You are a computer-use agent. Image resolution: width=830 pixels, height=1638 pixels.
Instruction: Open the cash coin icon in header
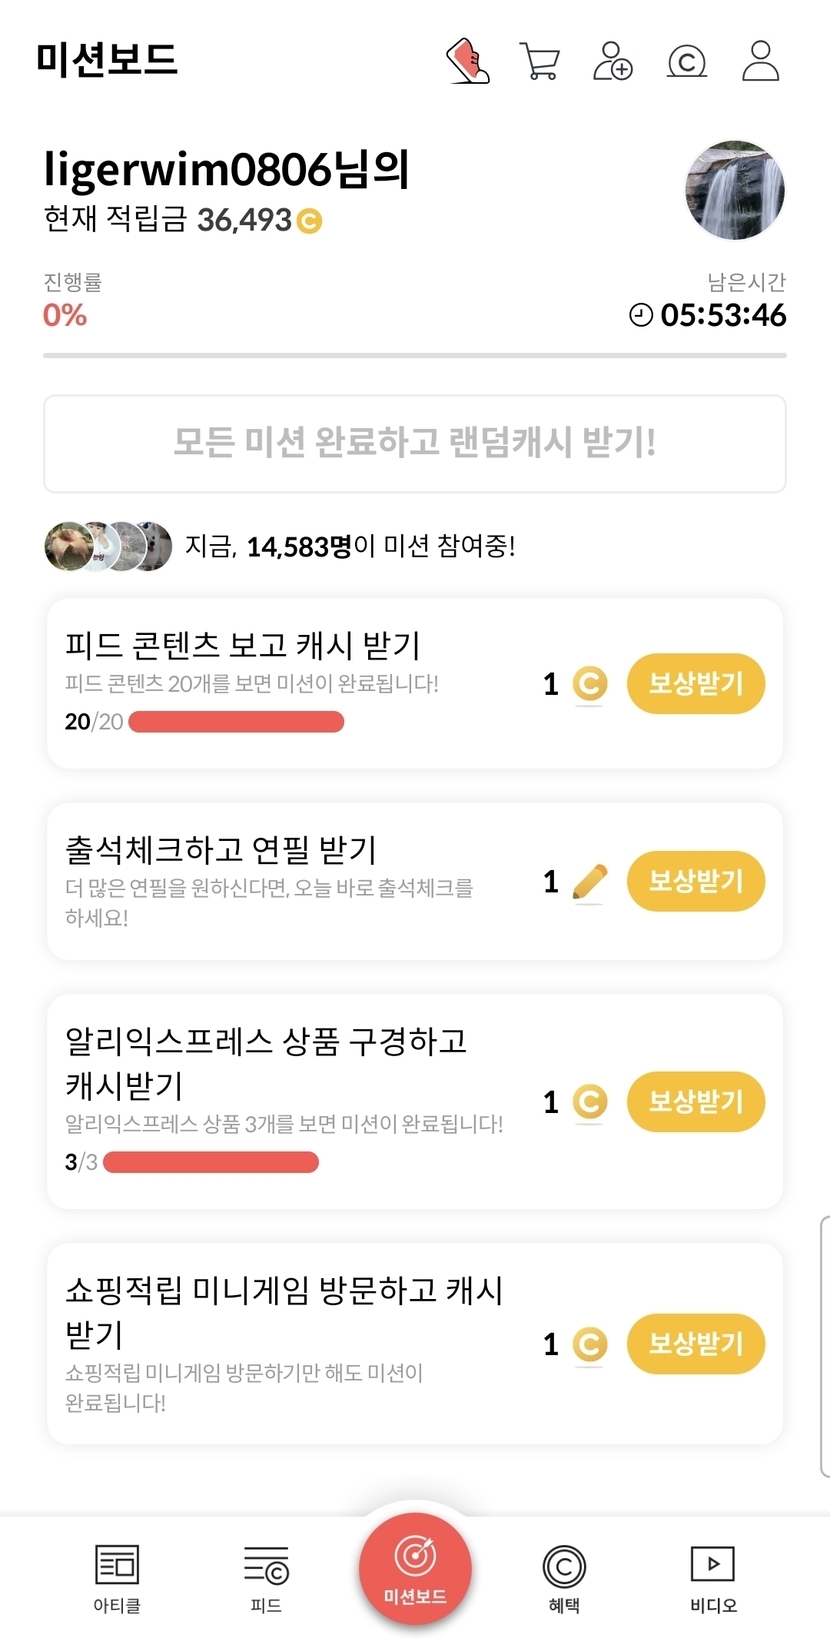pos(686,62)
